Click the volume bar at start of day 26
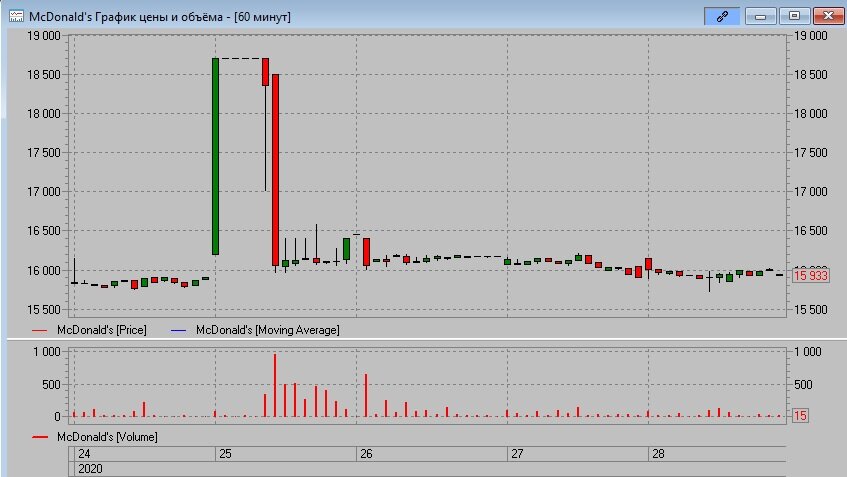847x477 pixels. click(366, 395)
